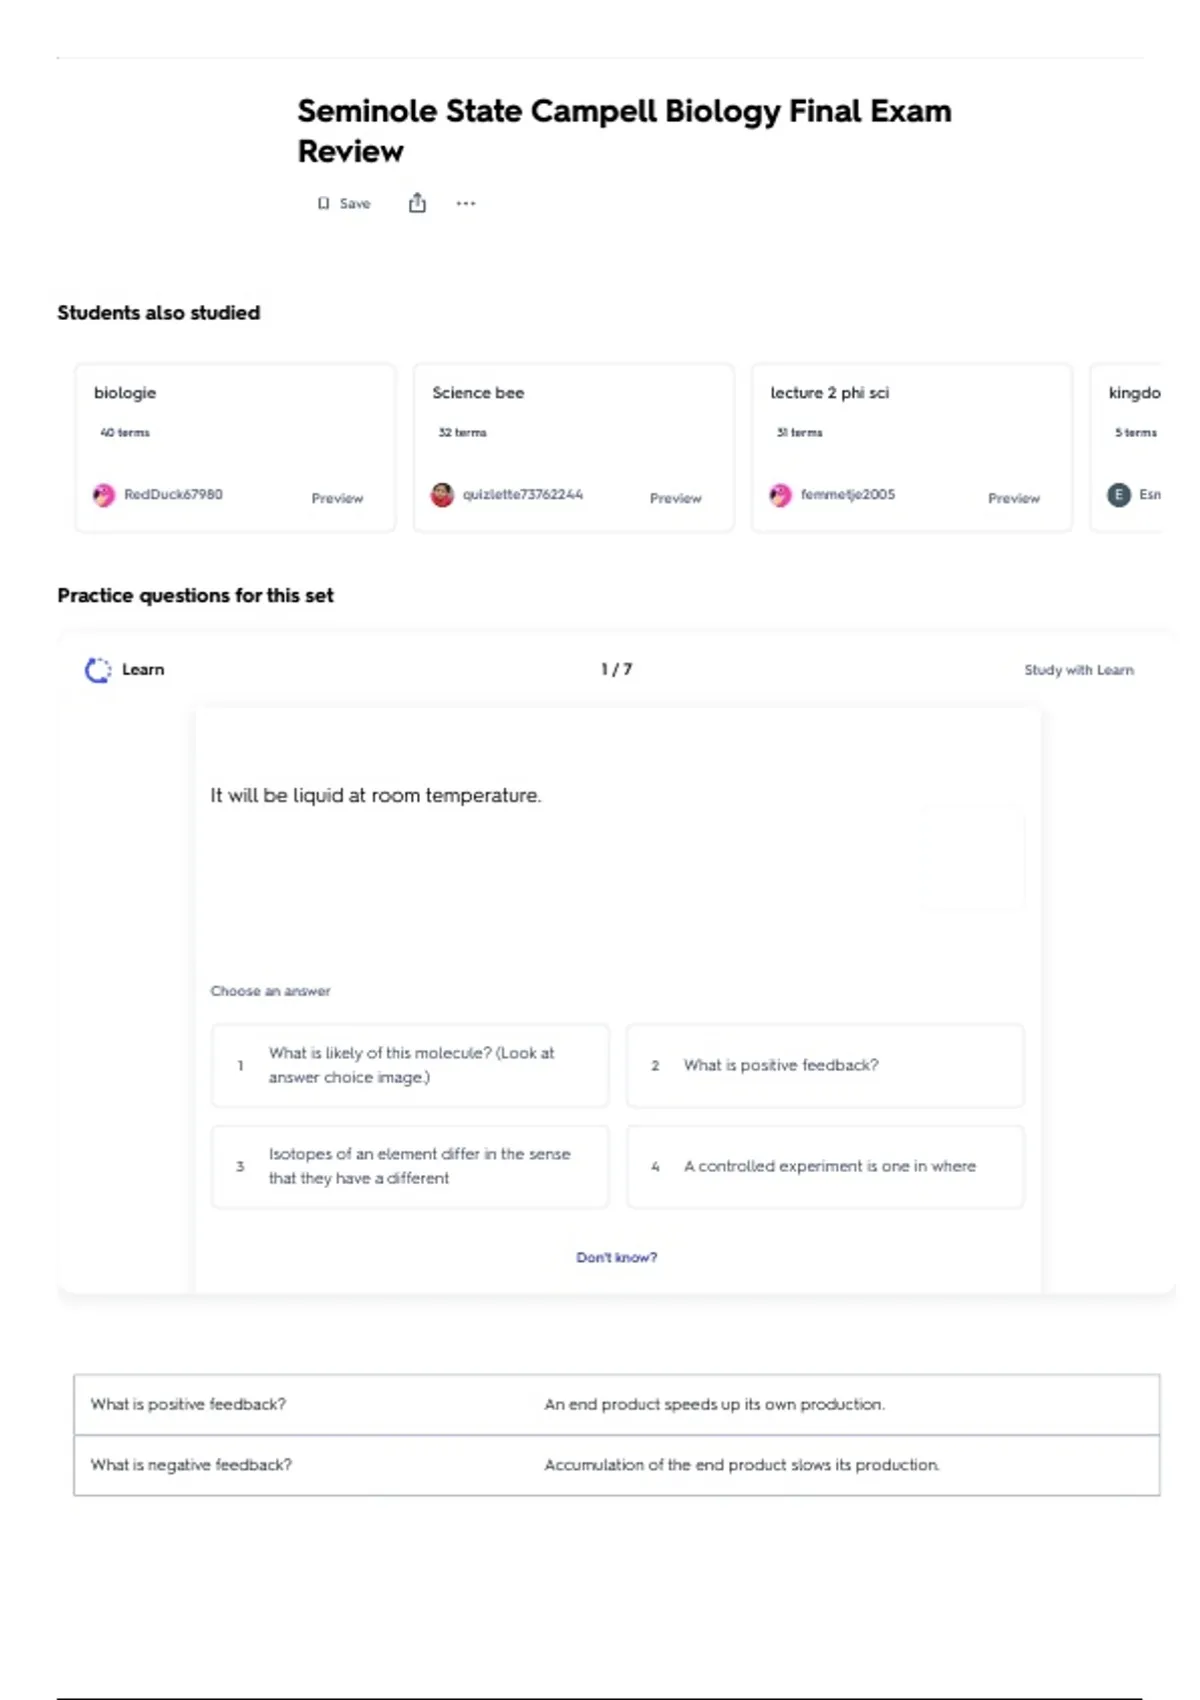Click the Don't know? link
The image size is (1200, 1700).
tap(616, 1257)
